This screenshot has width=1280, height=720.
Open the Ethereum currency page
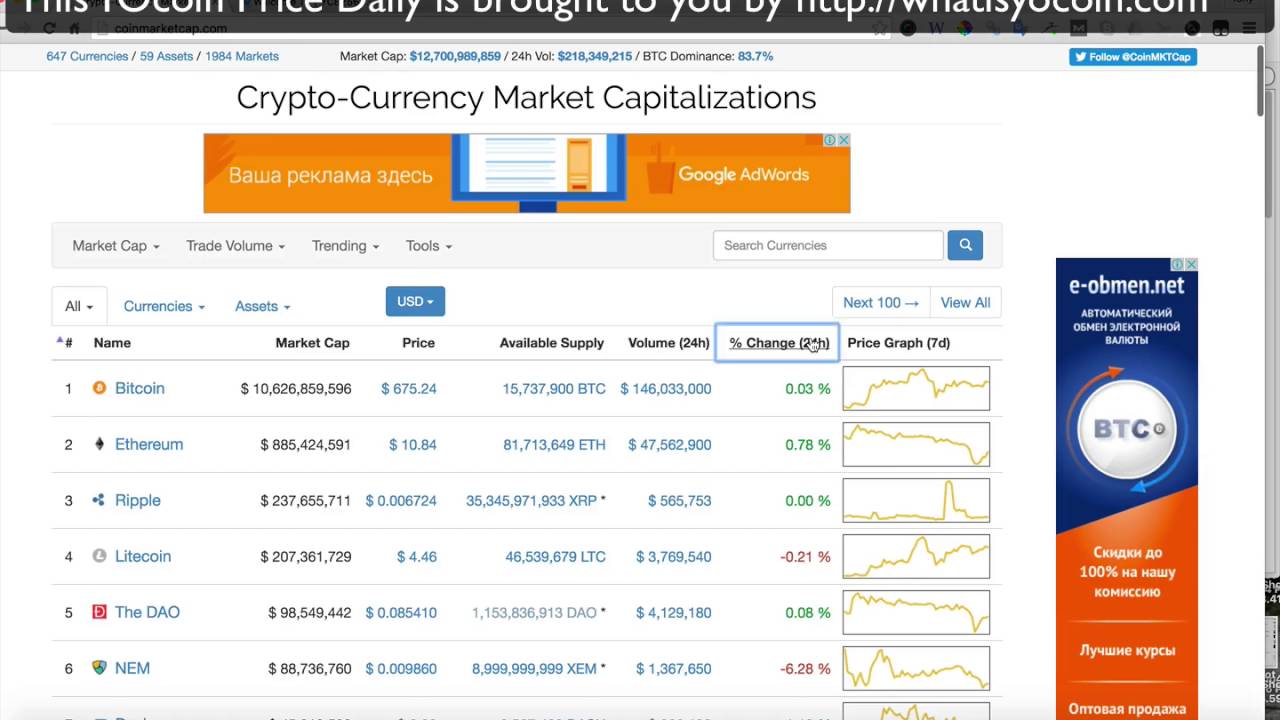(x=149, y=444)
